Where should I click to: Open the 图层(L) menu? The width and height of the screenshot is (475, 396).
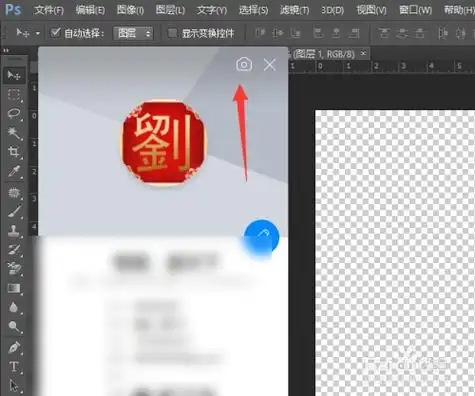pos(170,10)
